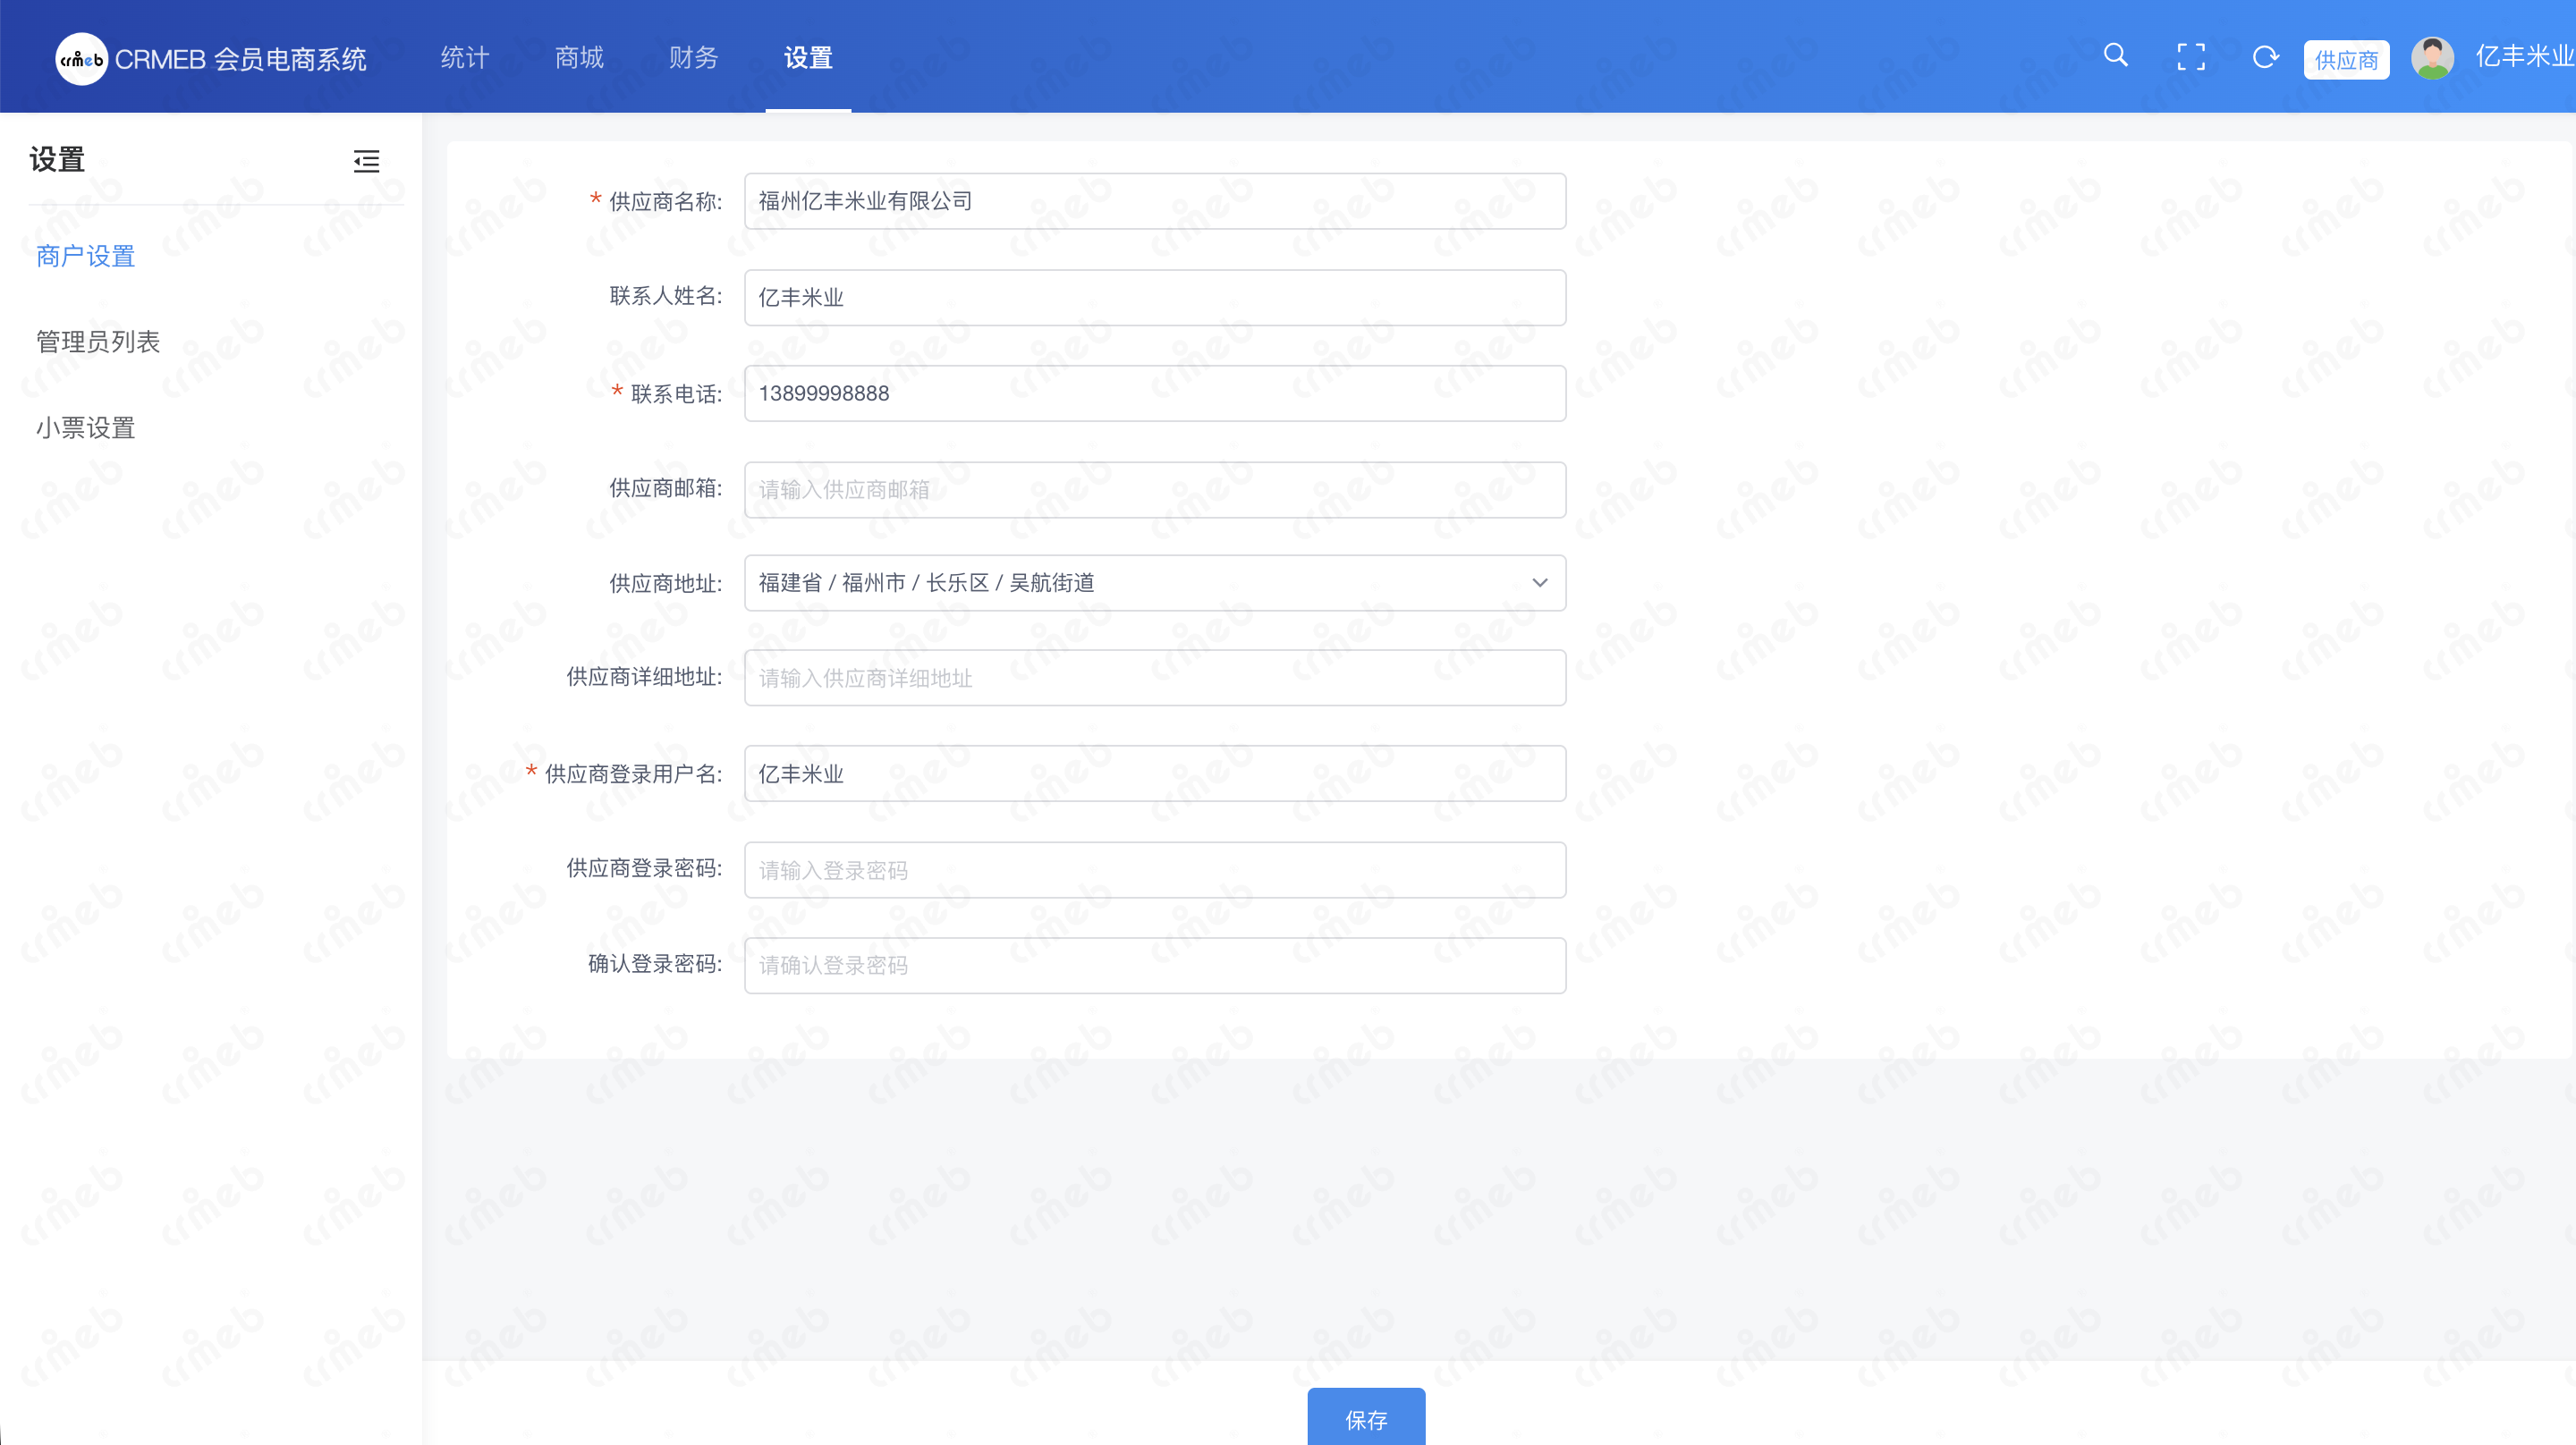Click the refresh page icon
Image resolution: width=2576 pixels, height=1445 pixels.
point(2265,57)
